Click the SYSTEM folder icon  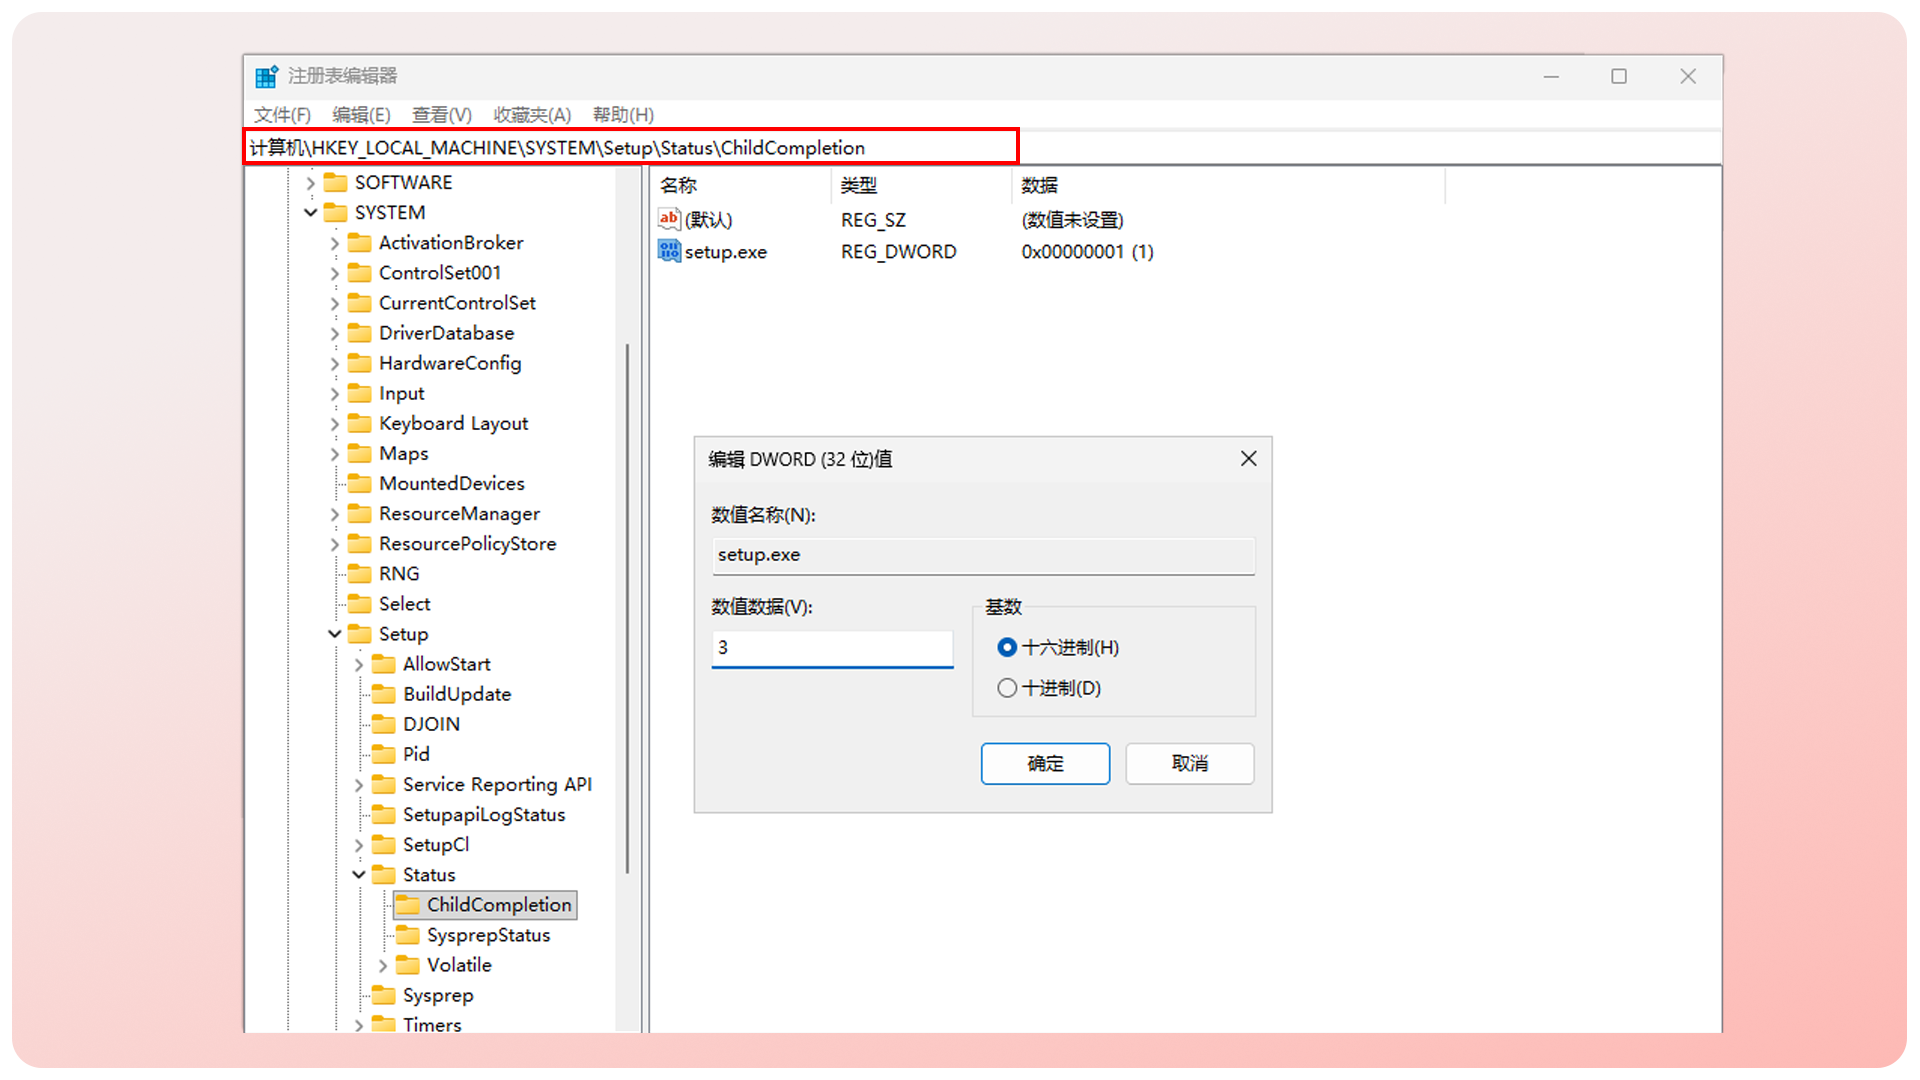pos(336,212)
